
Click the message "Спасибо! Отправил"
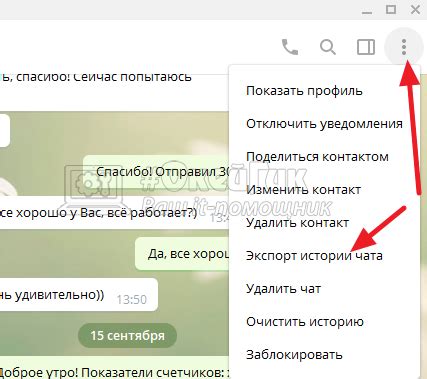156,172
